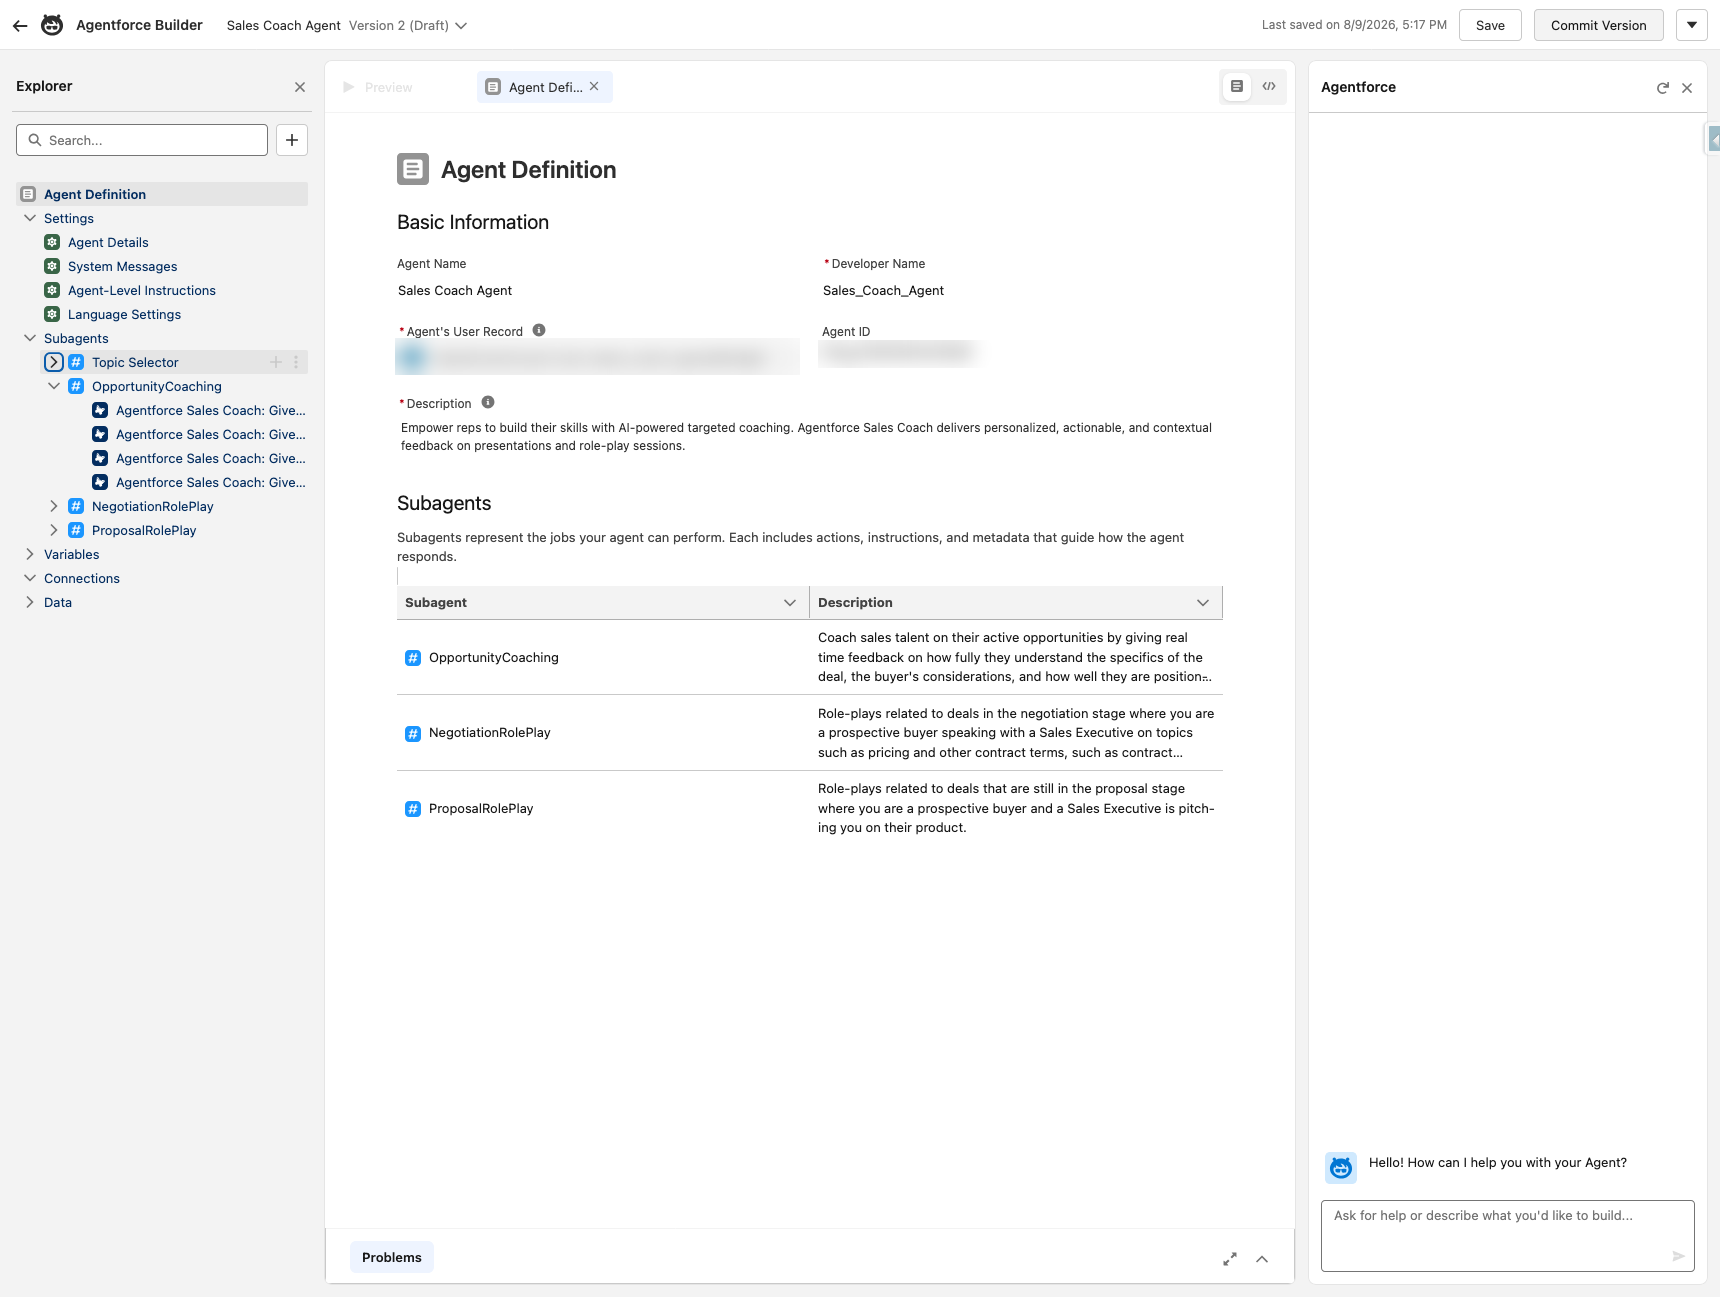Open the Subagent column header menu
Screen dimensions: 1720x1297
[790, 602]
